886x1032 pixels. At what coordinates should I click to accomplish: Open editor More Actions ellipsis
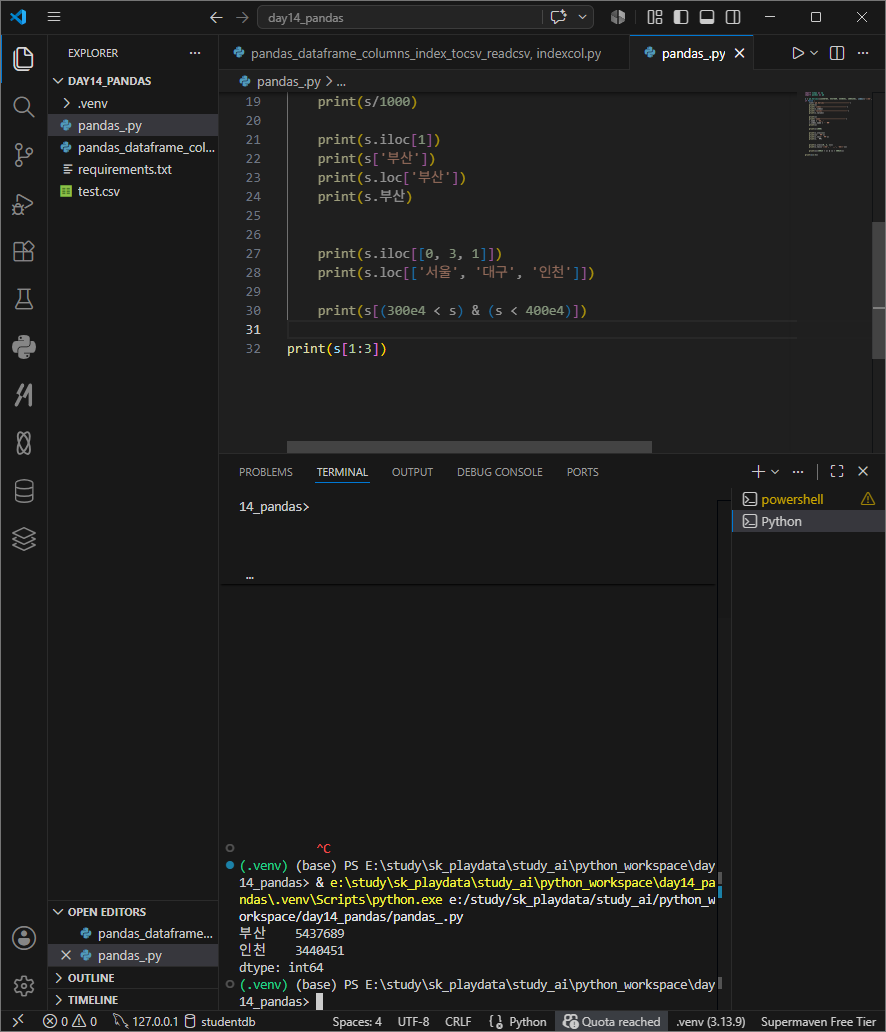coord(863,53)
